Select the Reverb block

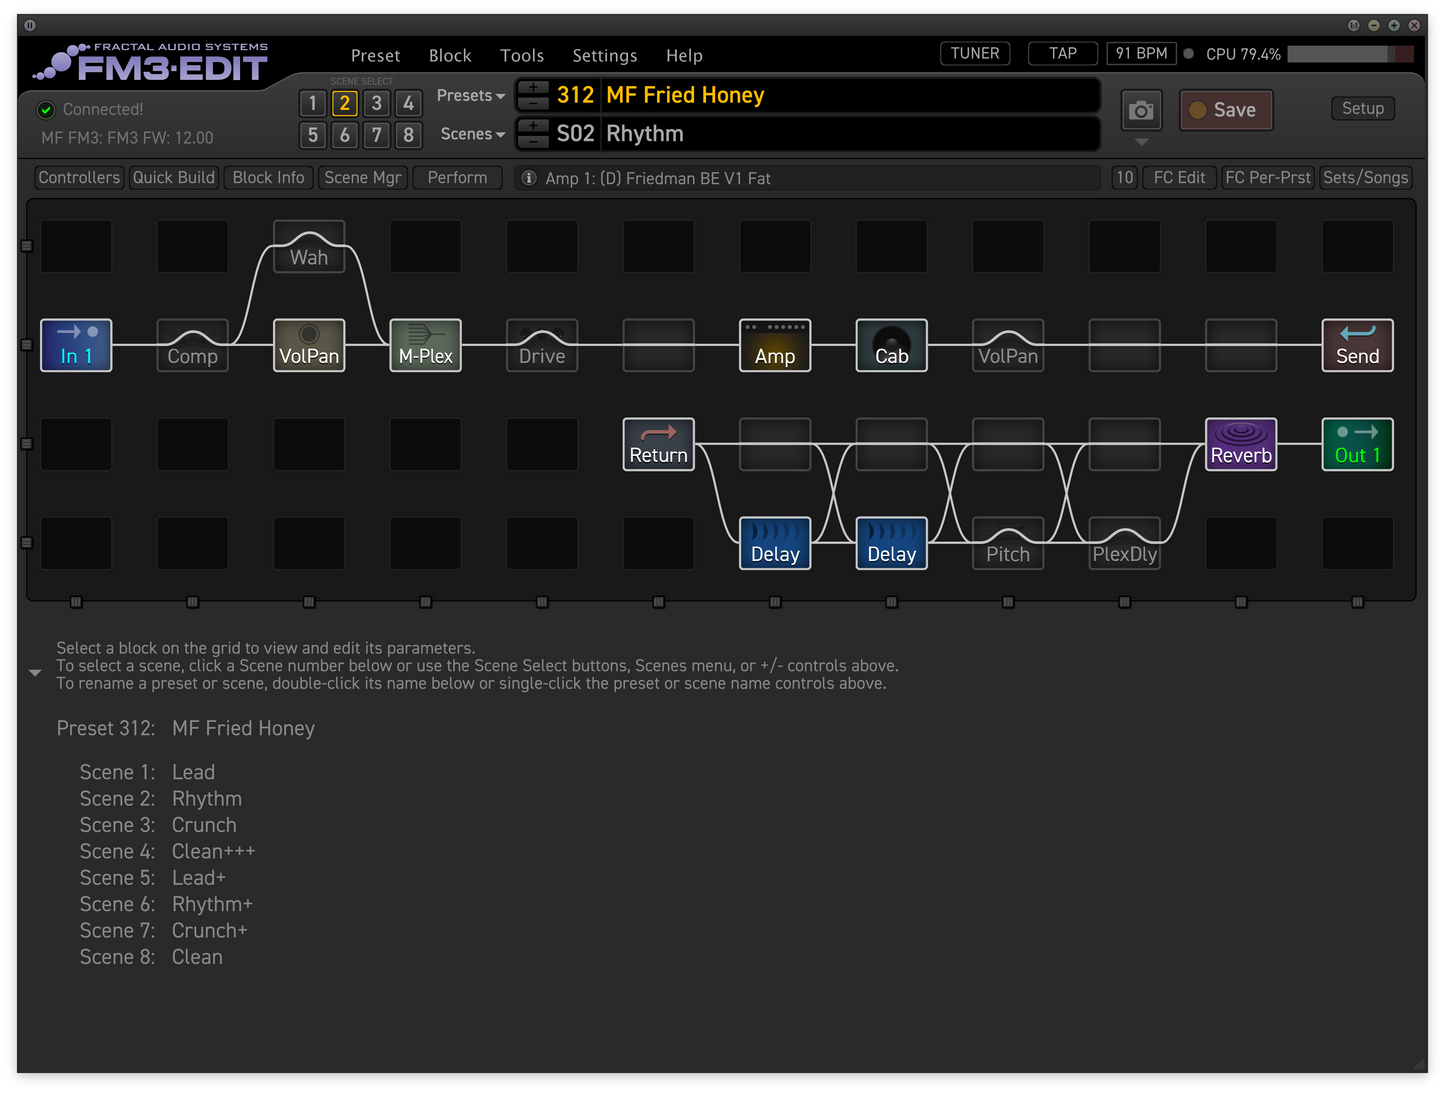(1241, 444)
